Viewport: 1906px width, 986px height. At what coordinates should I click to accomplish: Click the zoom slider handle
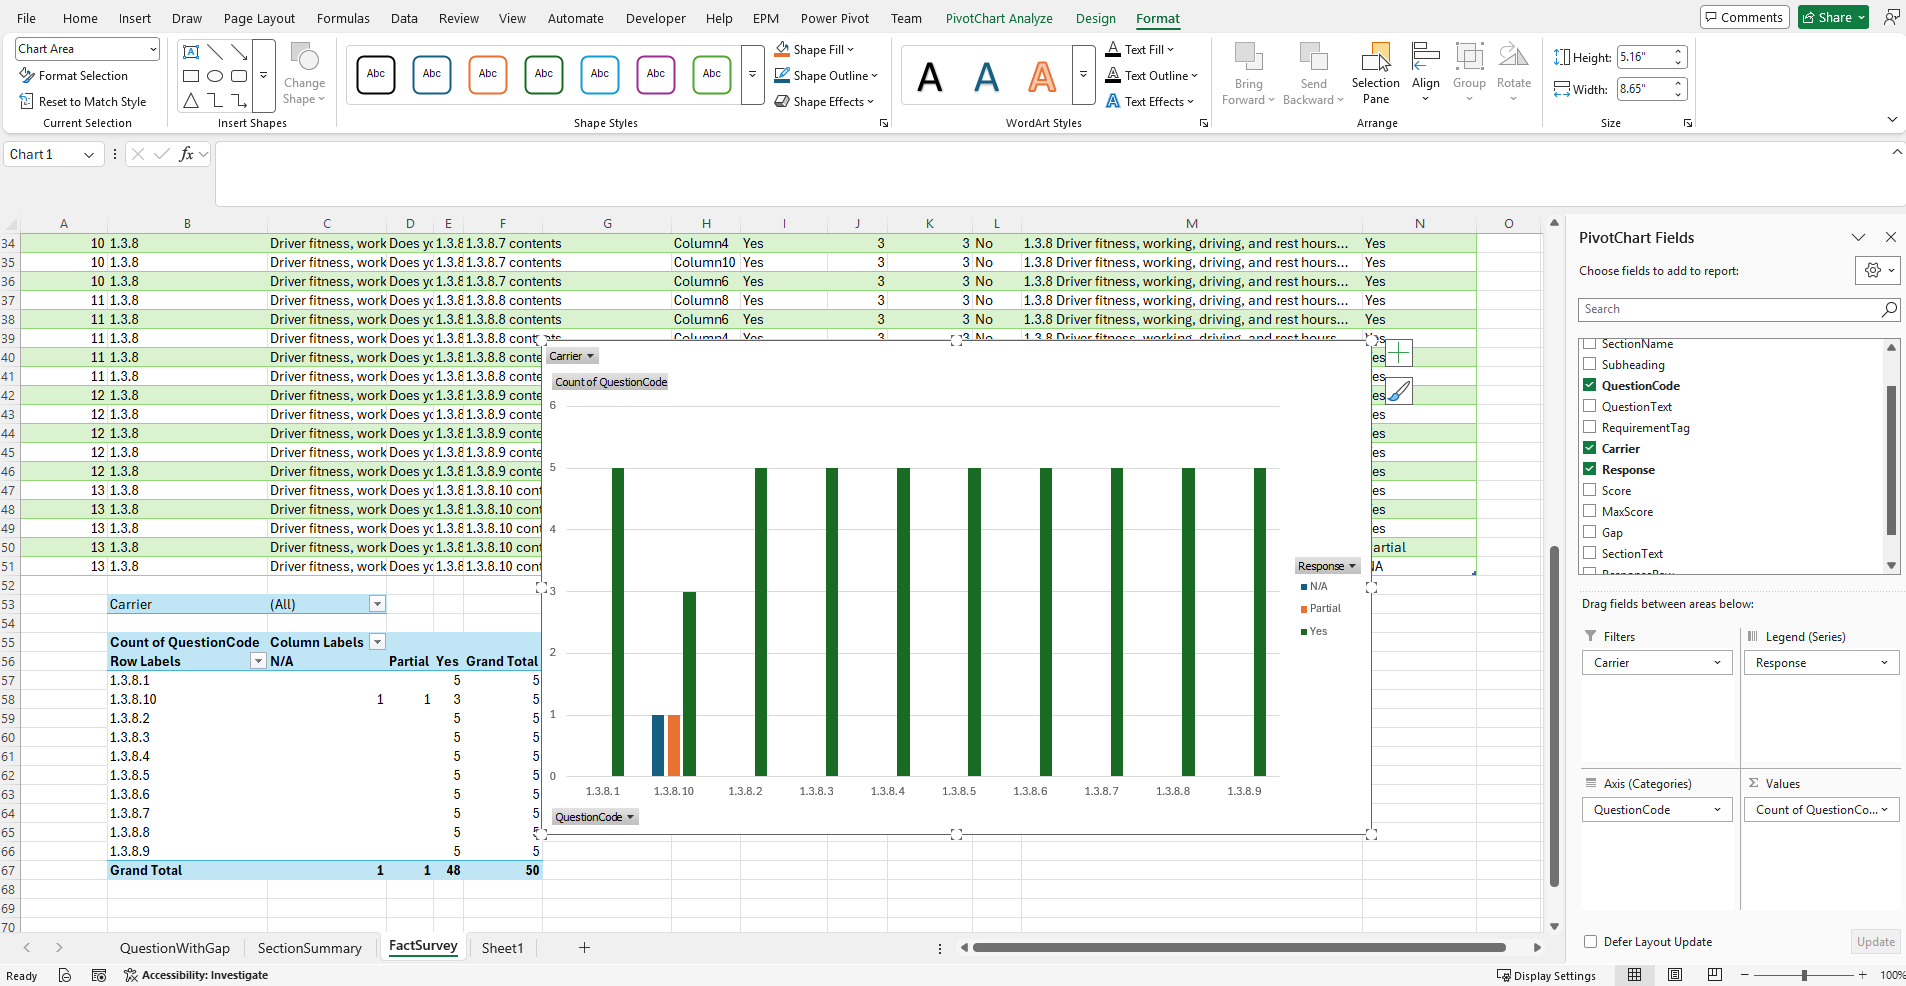[x=1804, y=975]
